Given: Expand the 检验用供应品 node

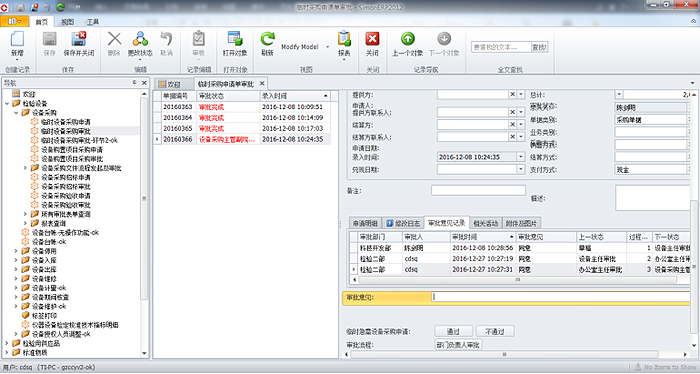Looking at the screenshot, I should [x=7, y=343].
